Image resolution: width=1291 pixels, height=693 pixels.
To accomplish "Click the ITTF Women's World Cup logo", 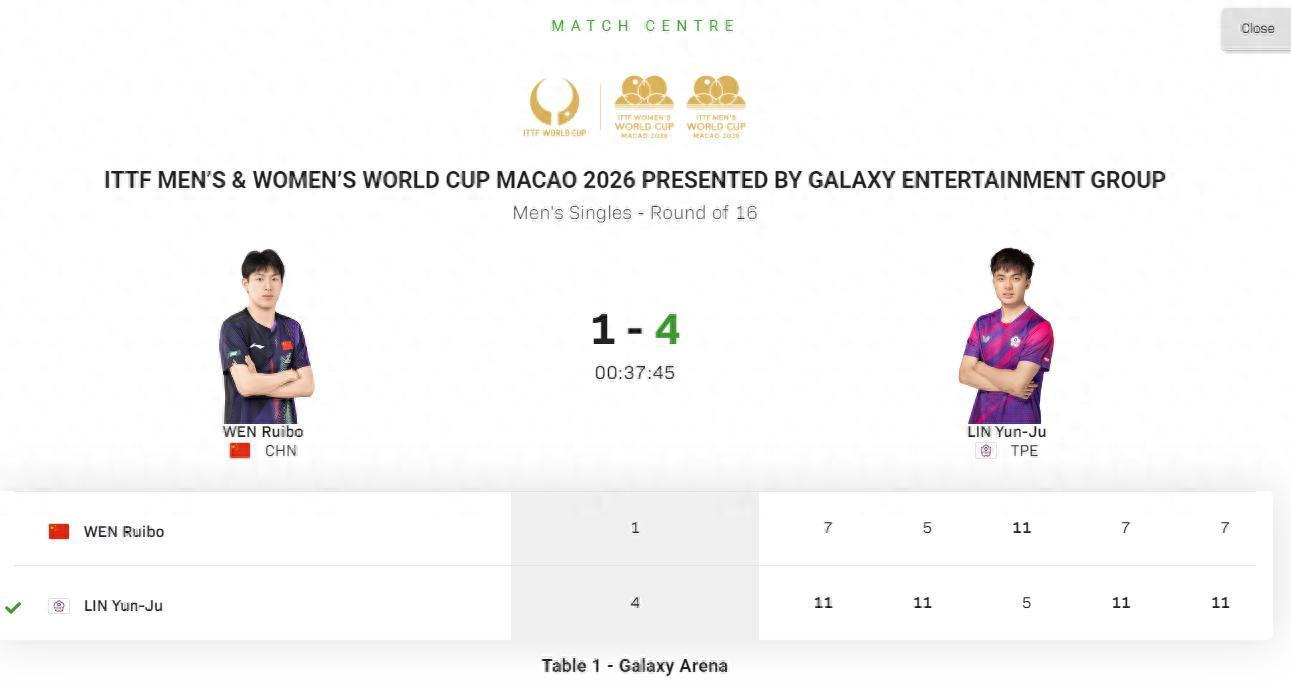I will (643, 106).
